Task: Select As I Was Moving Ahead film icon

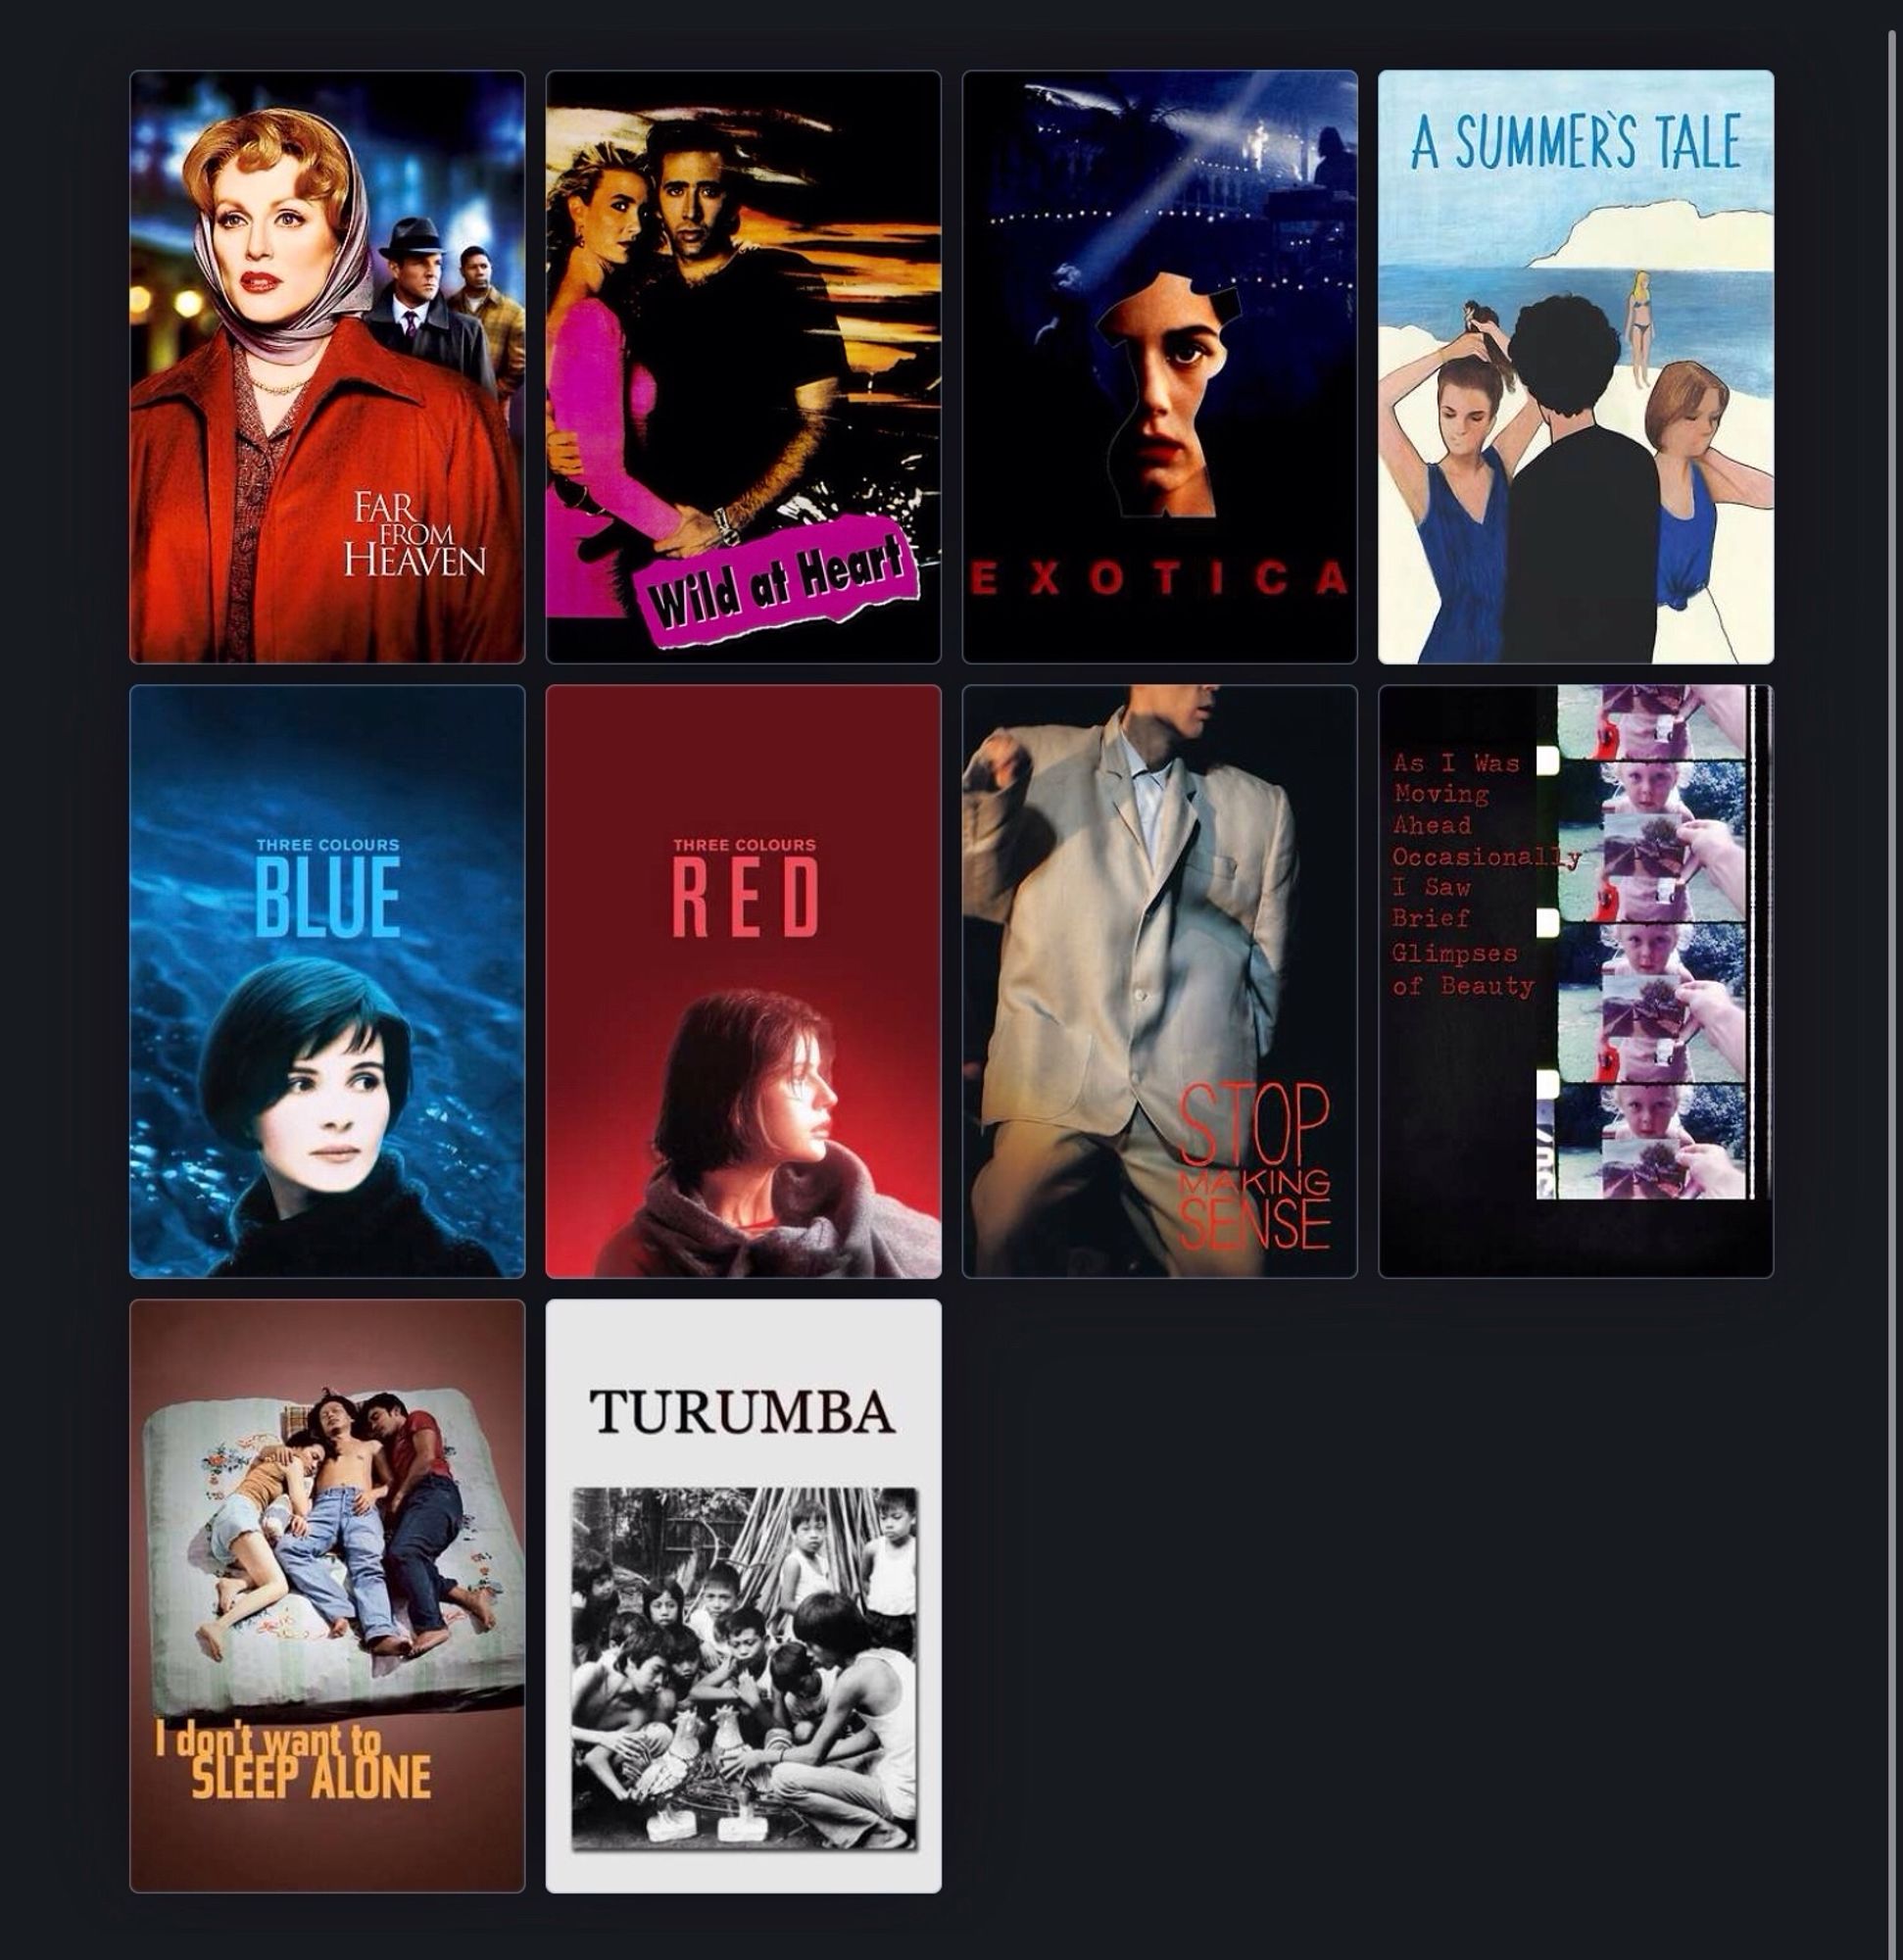Action: tap(1576, 982)
